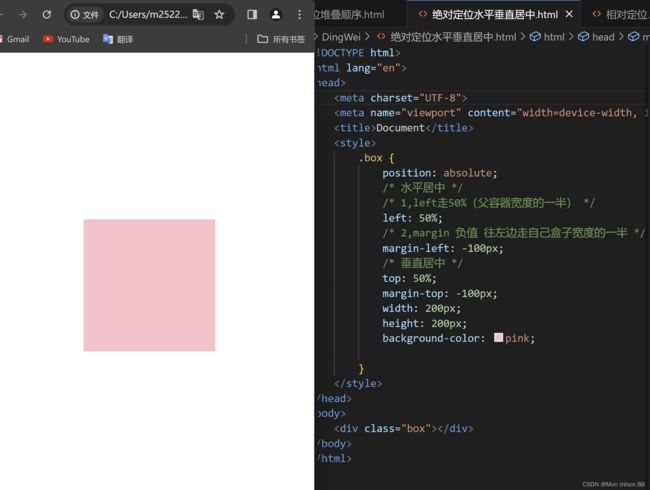
Task: Click the opening <style> tag line
Action: click(x=355, y=143)
